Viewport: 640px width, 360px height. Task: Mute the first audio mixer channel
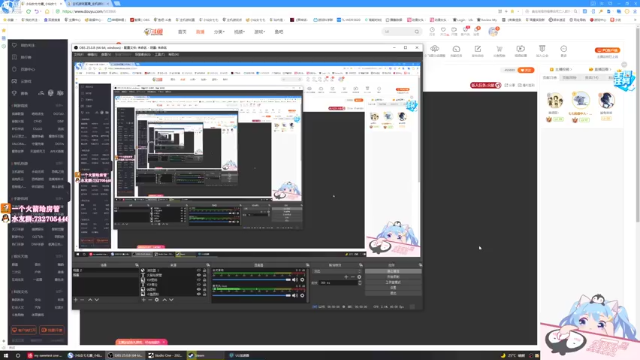click(295, 280)
